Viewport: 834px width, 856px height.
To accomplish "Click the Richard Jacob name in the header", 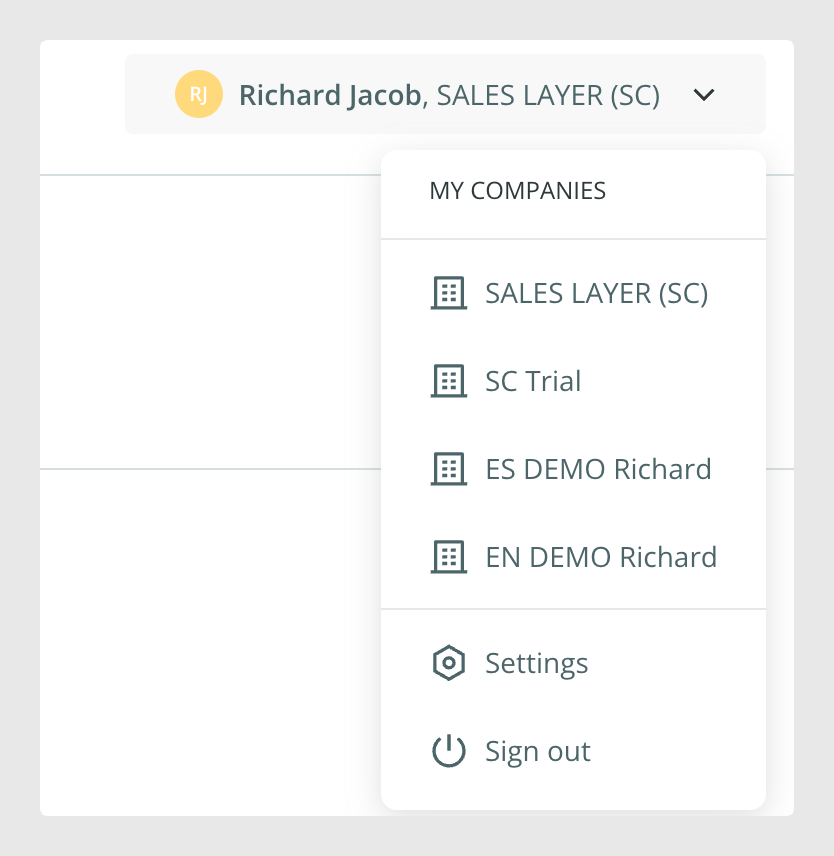I will coord(330,96).
